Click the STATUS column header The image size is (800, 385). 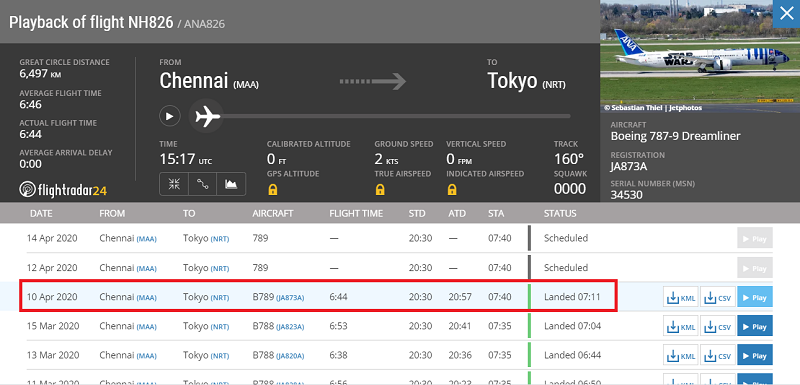(x=560, y=213)
